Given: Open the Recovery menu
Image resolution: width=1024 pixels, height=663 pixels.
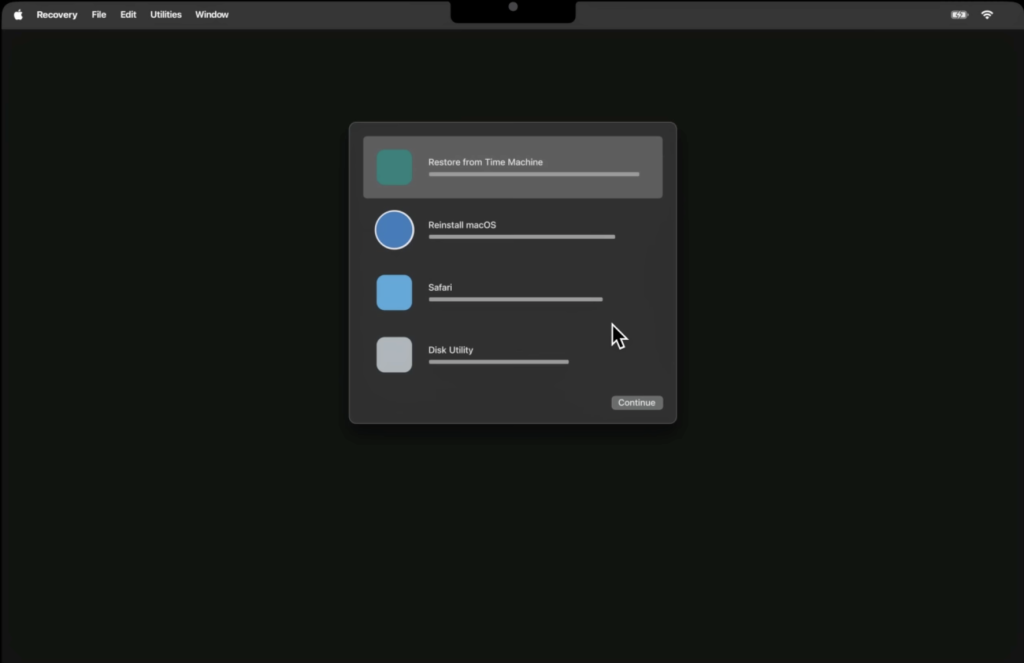Looking at the screenshot, I should [56, 14].
